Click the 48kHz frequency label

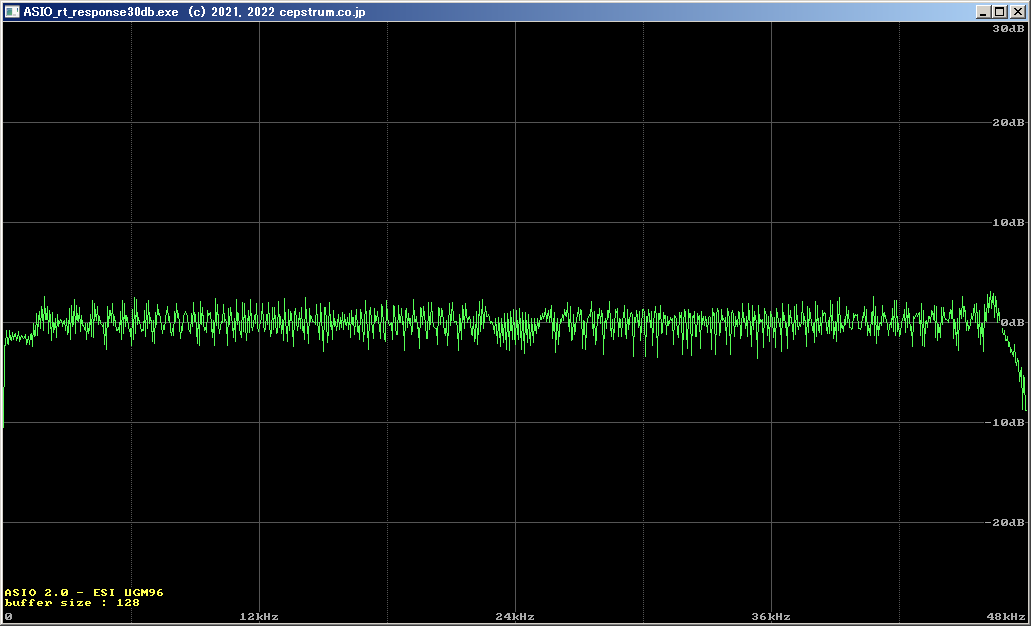(x=1006, y=617)
